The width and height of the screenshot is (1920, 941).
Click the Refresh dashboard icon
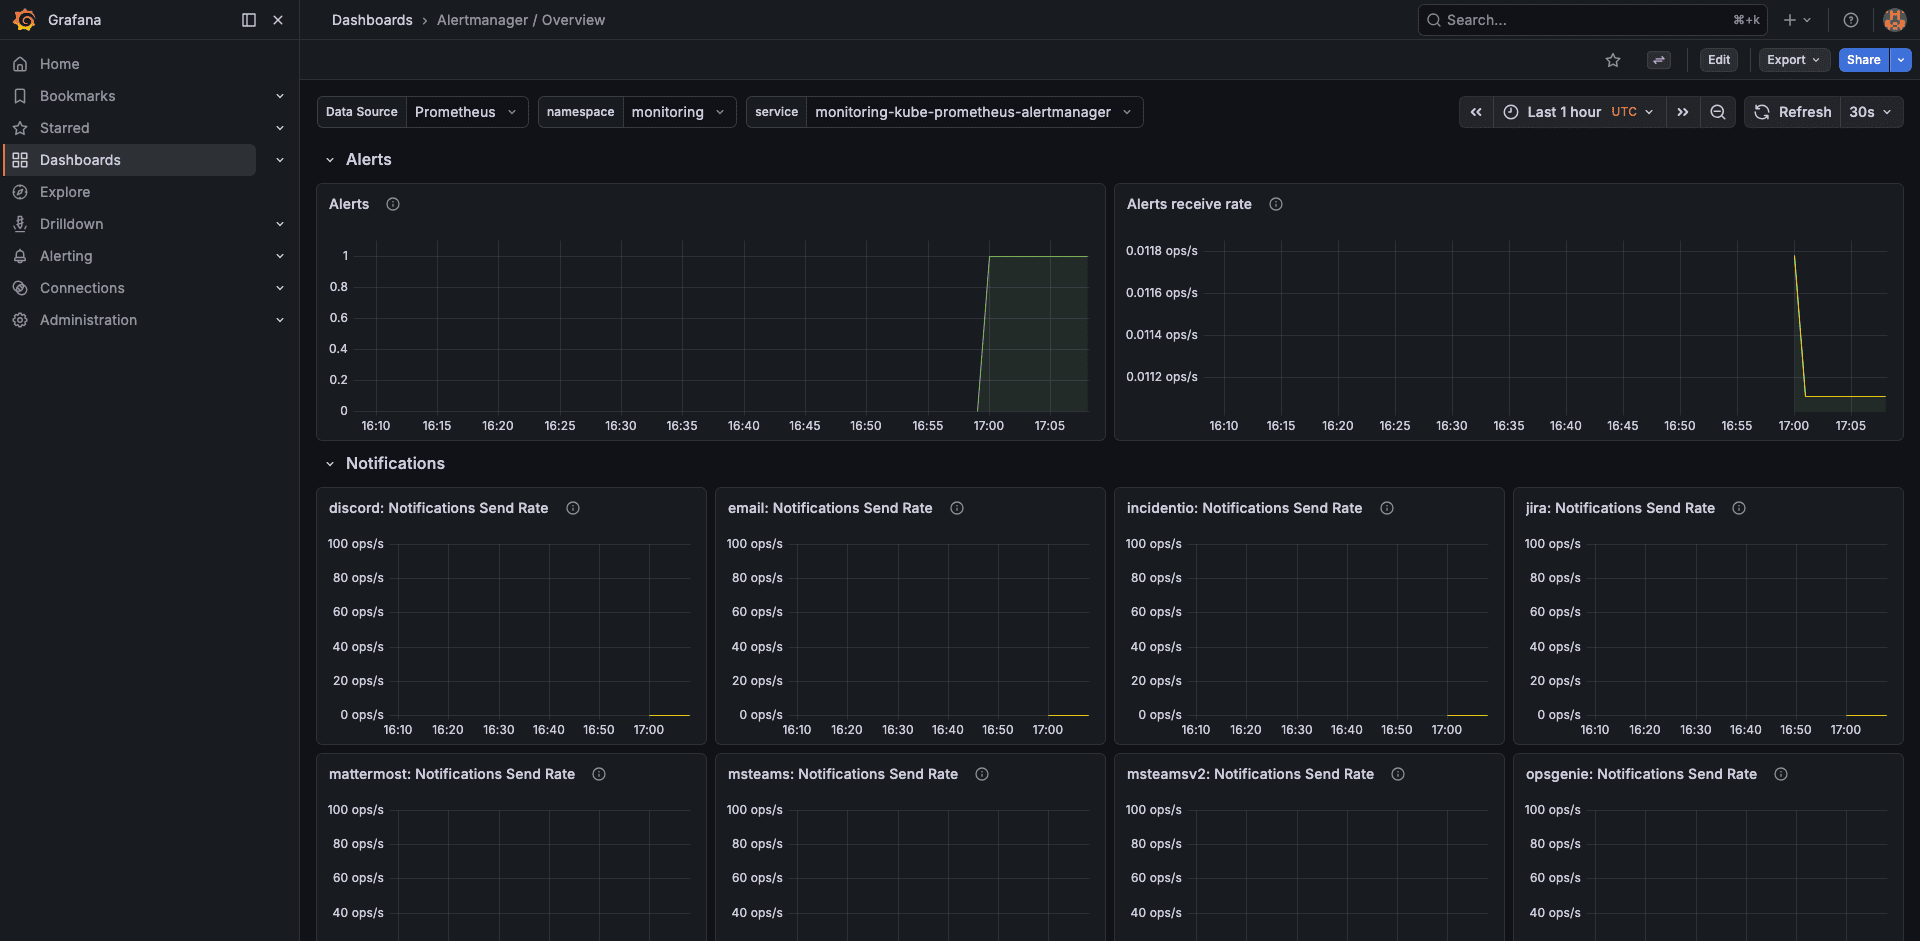pos(1761,112)
